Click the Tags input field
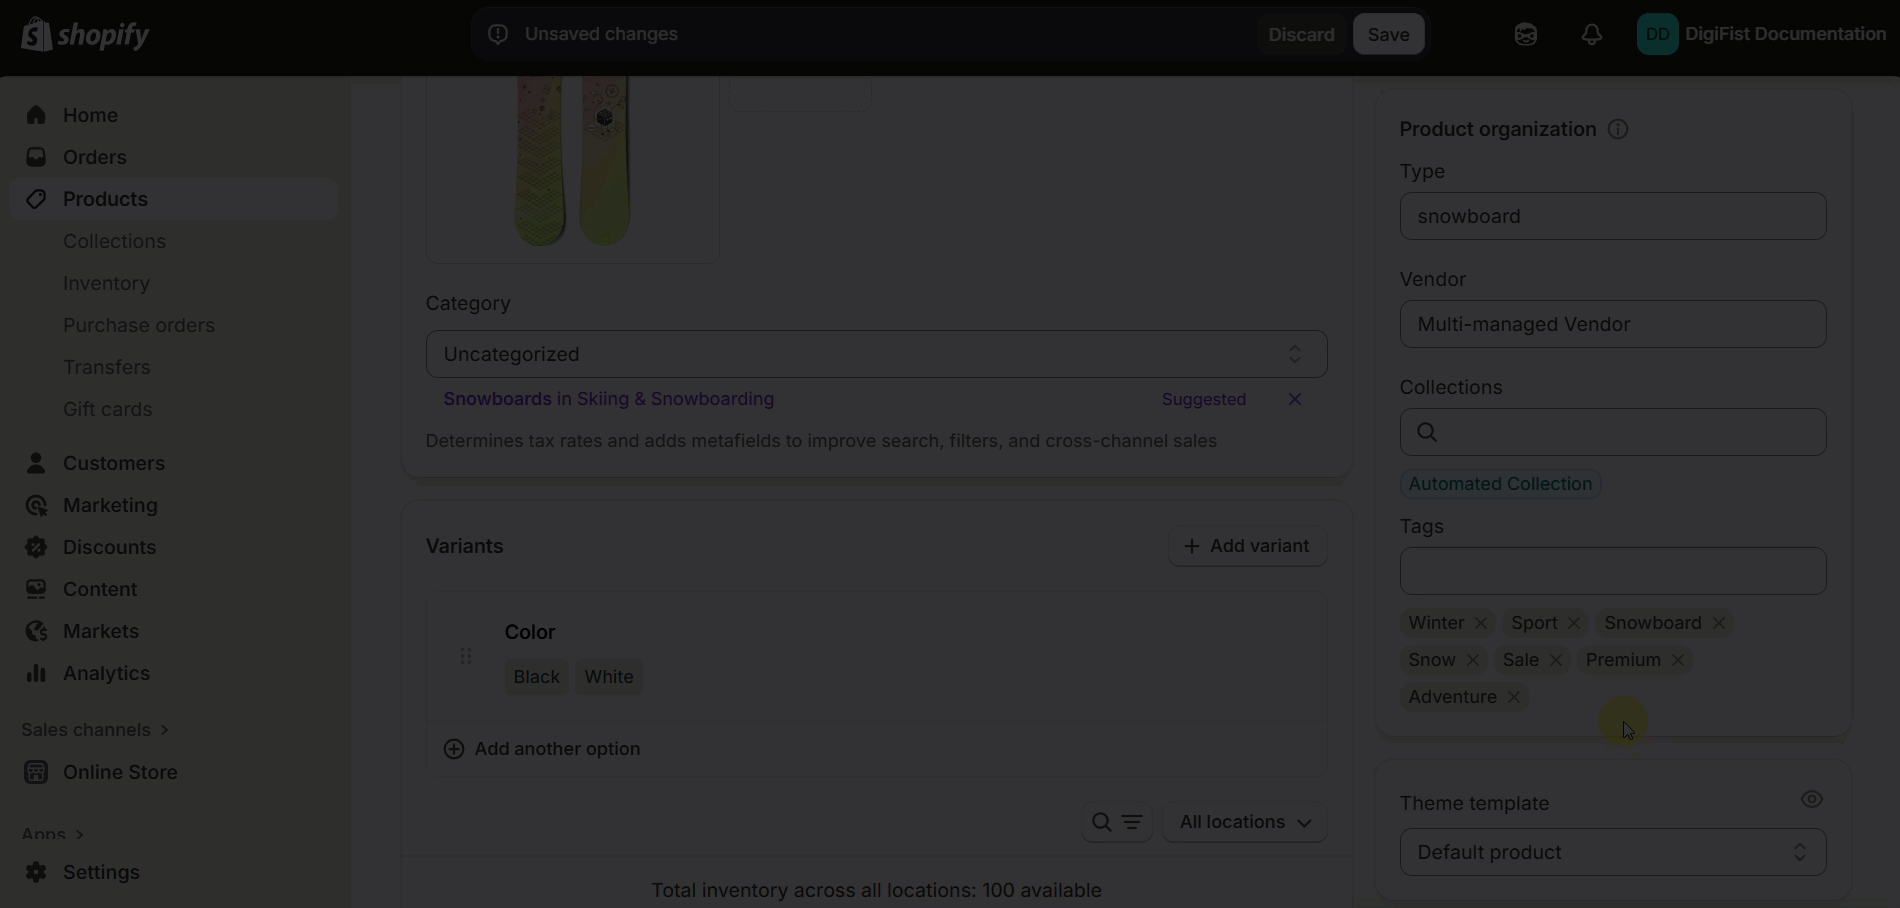The height and width of the screenshot is (908, 1900). click(x=1612, y=571)
